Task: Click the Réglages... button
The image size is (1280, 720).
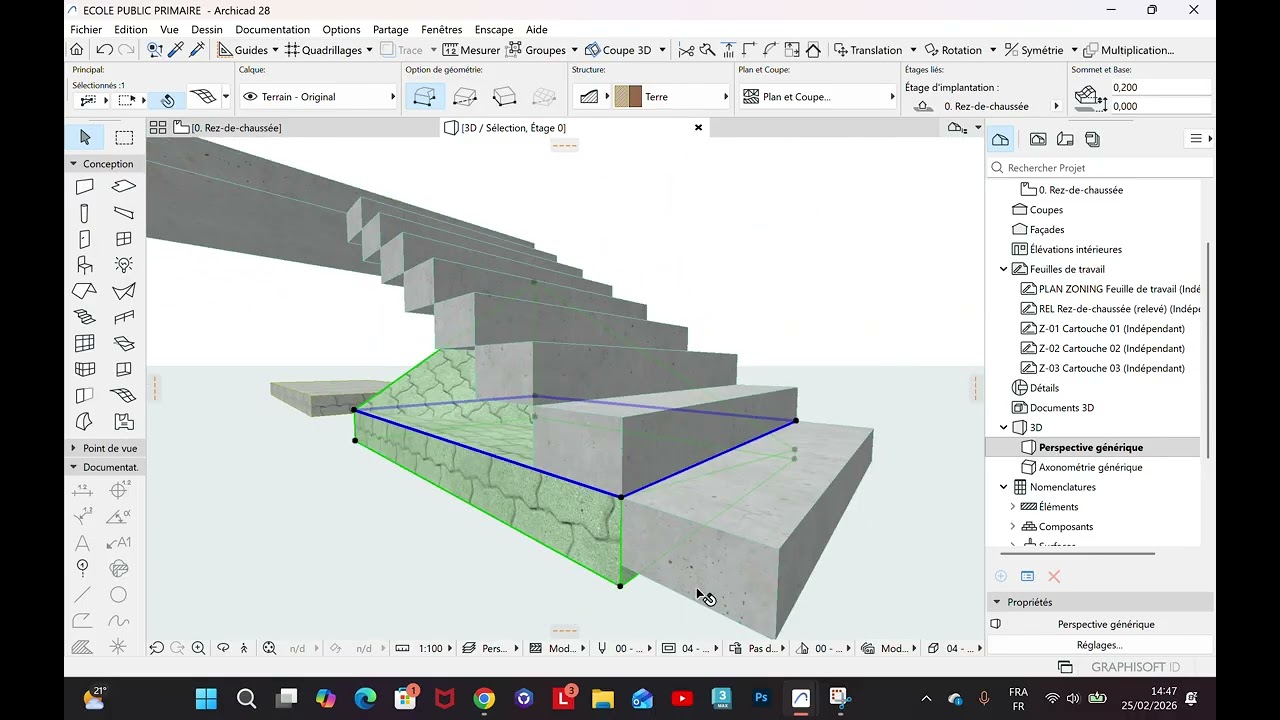Action: pyautogui.click(x=1100, y=645)
